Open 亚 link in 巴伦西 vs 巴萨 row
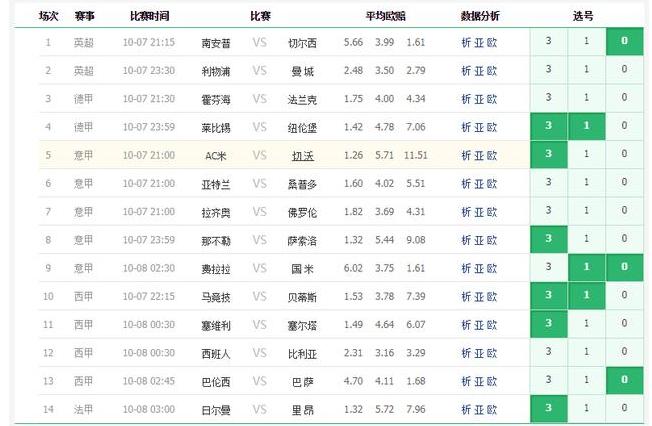The height and width of the screenshot is (426, 652). coord(479,382)
